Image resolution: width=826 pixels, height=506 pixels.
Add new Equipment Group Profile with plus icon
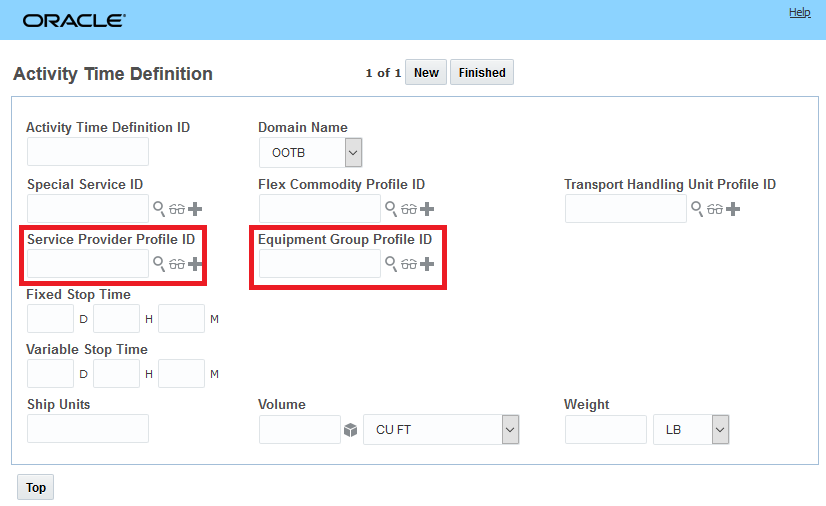click(427, 264)
